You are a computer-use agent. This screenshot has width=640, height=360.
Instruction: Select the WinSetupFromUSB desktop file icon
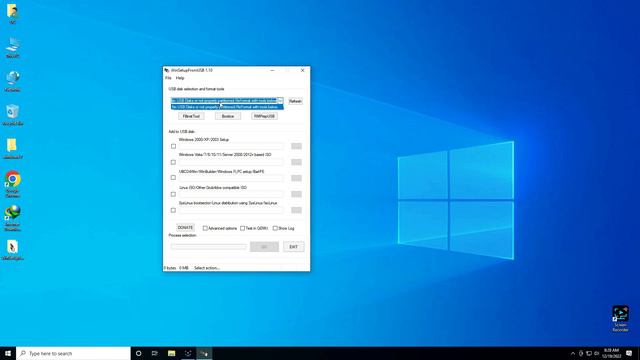[12, 249]
